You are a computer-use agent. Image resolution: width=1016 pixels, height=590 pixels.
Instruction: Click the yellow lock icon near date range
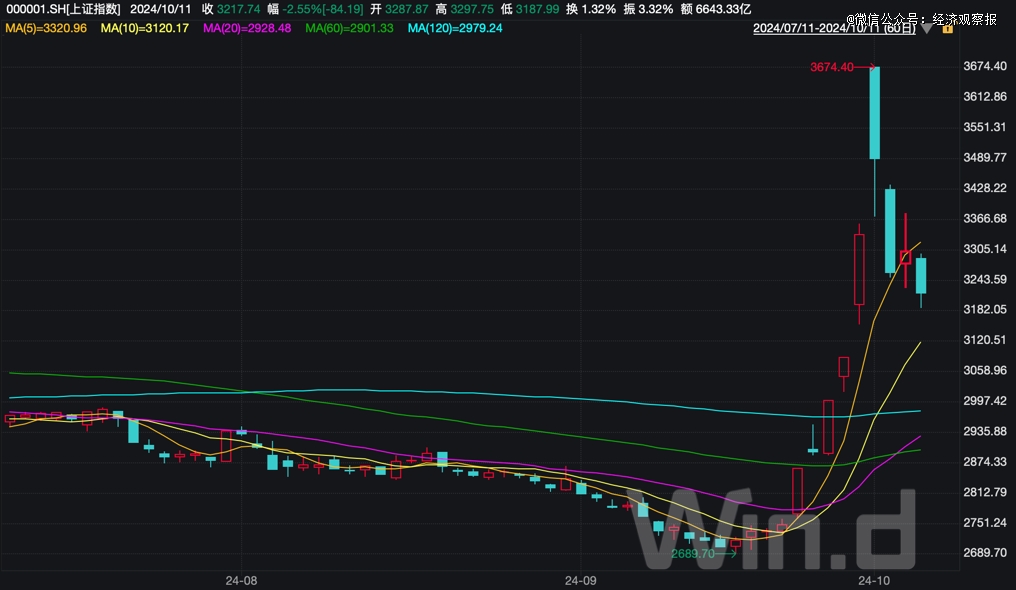tap(945, 28)
